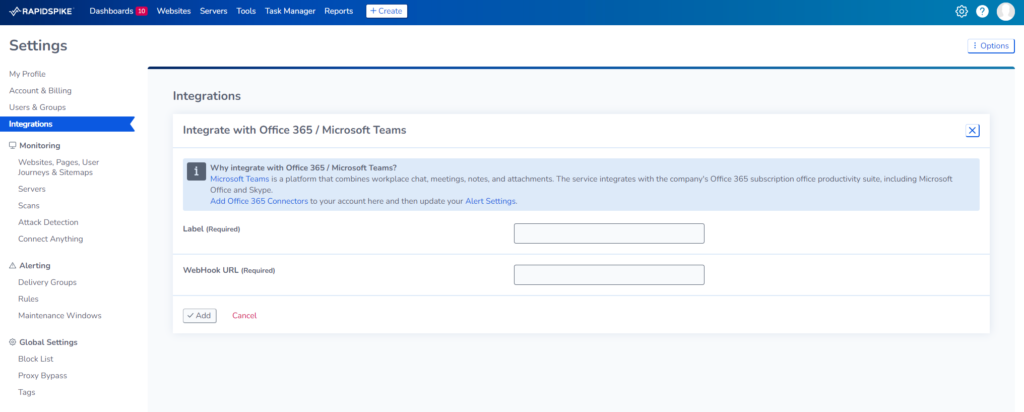Screen dimensions: 1024x412
Task: Open Connect Anything settings
Action: pos(50,239)
